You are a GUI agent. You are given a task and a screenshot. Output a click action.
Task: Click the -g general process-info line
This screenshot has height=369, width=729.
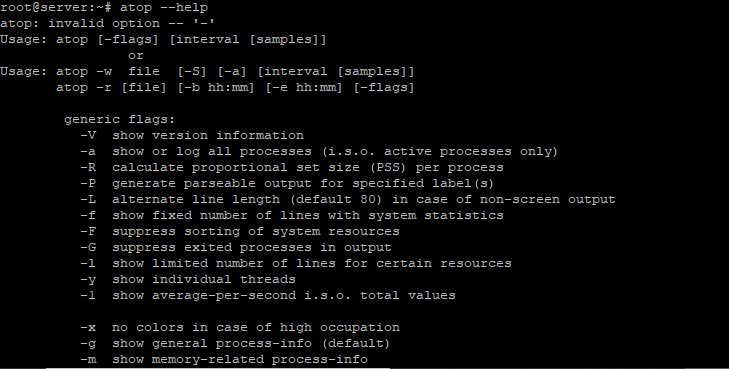(235, 343)
